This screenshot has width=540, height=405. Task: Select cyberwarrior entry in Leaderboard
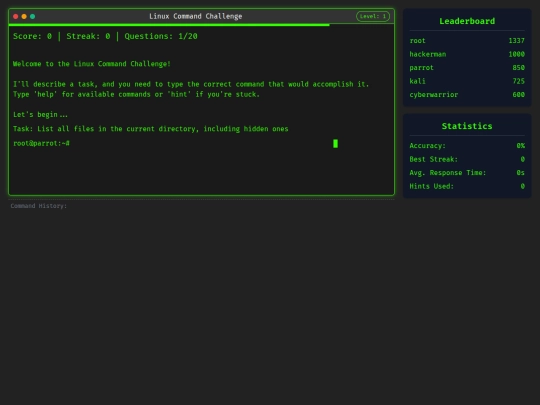[x=467, y=94]
